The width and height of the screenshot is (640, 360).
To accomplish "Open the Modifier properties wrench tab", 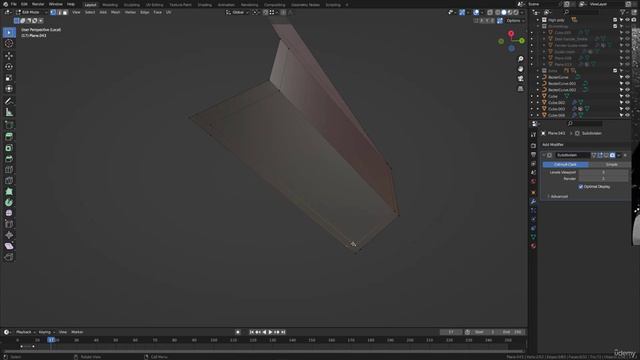I will 533,202.
